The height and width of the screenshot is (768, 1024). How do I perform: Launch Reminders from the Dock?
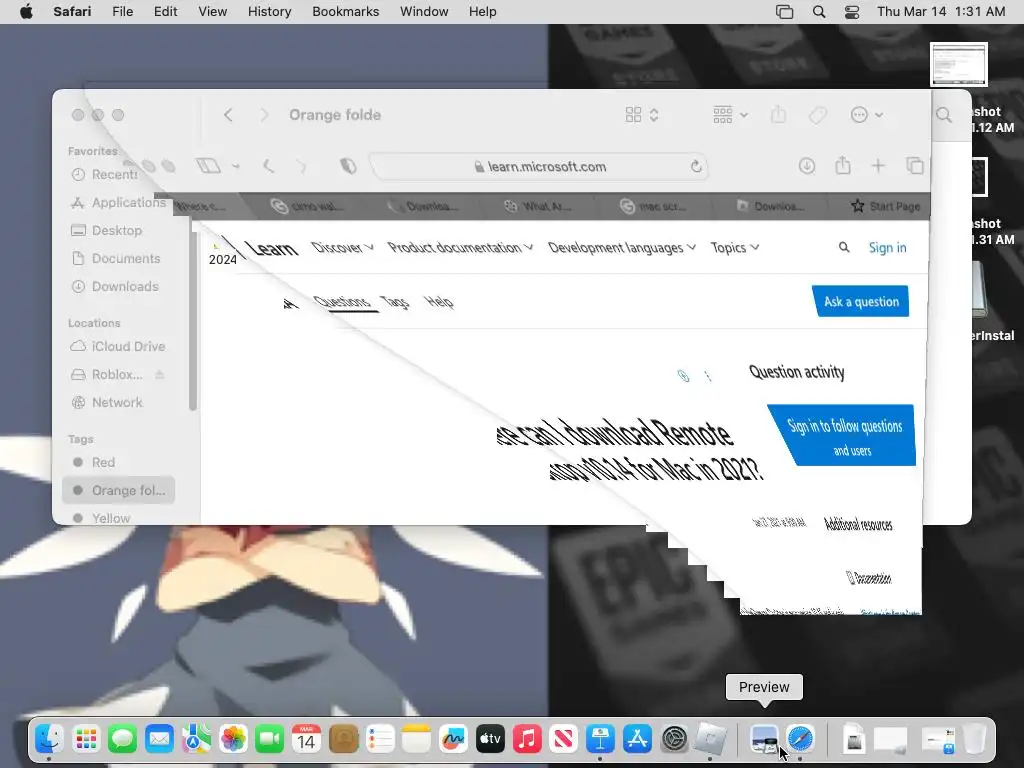[380, 739]
